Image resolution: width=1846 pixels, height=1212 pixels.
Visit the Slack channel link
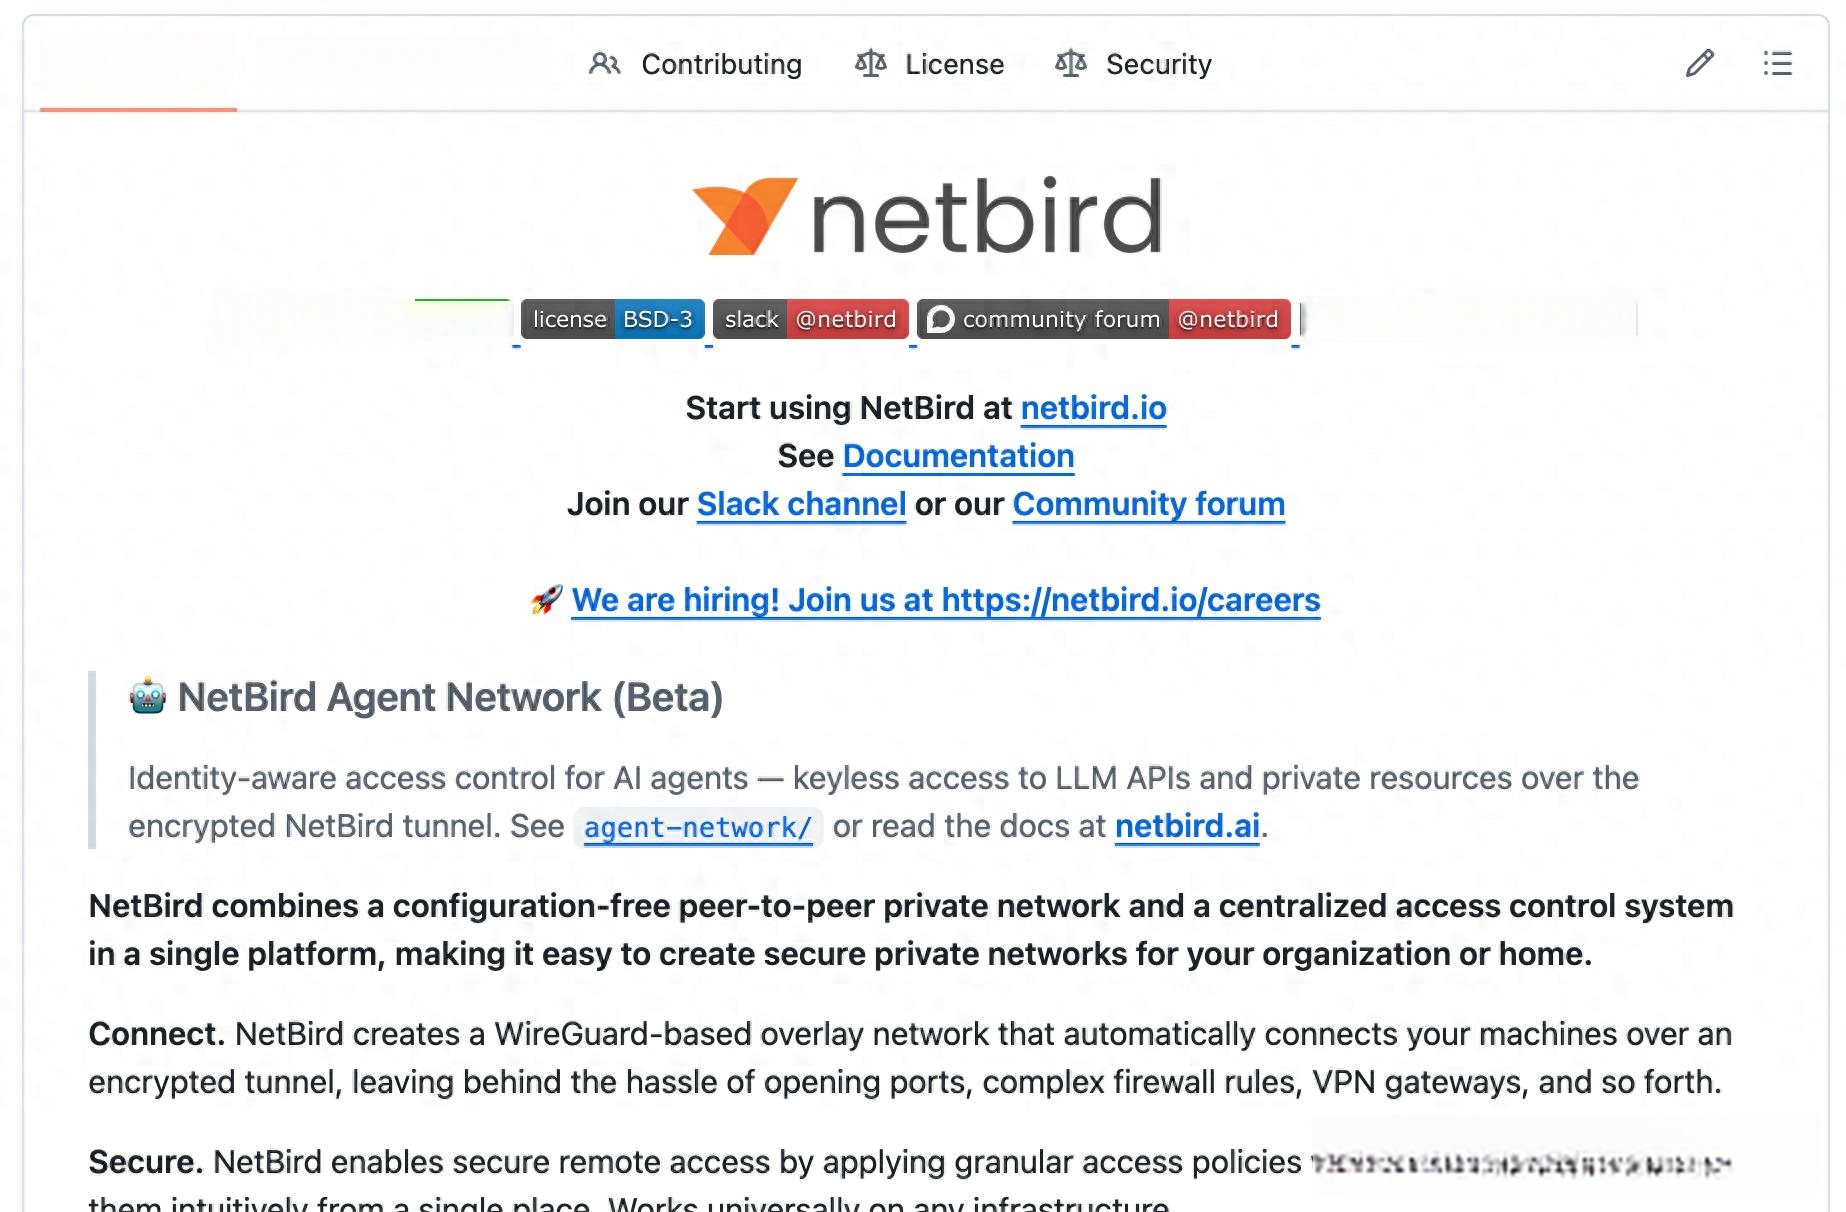(x=801, y=504)
